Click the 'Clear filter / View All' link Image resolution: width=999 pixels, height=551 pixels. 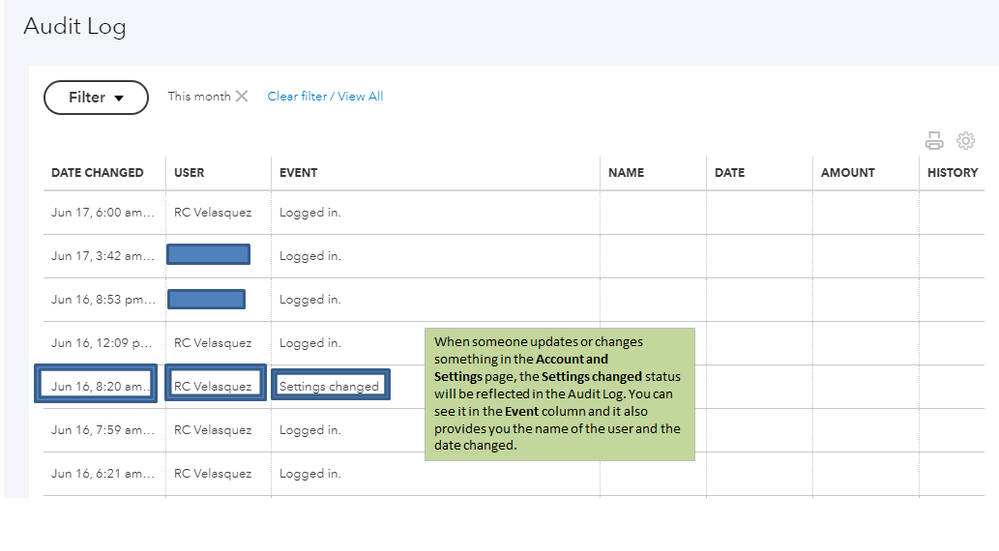[325, 97]
